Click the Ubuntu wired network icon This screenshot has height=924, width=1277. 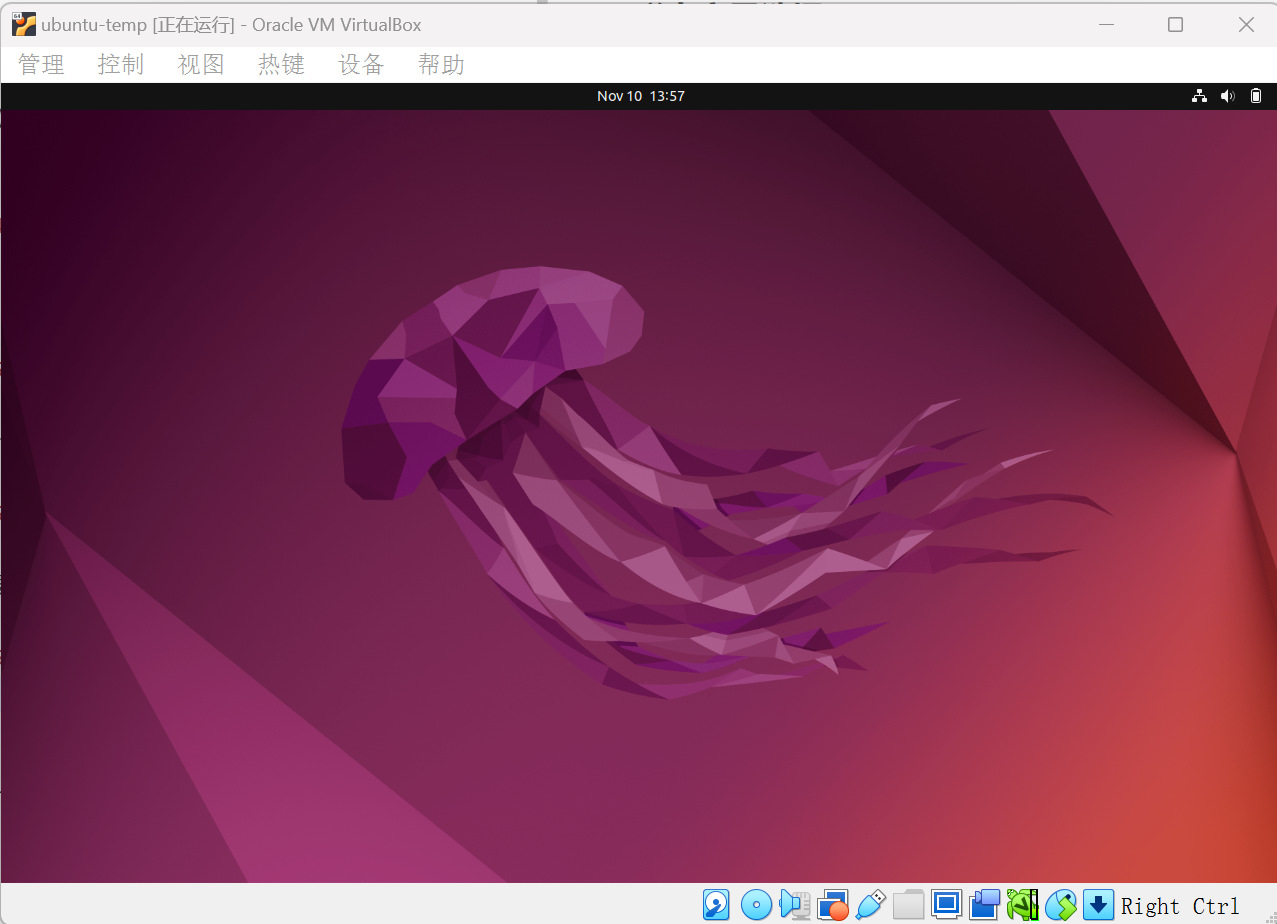1199,96
